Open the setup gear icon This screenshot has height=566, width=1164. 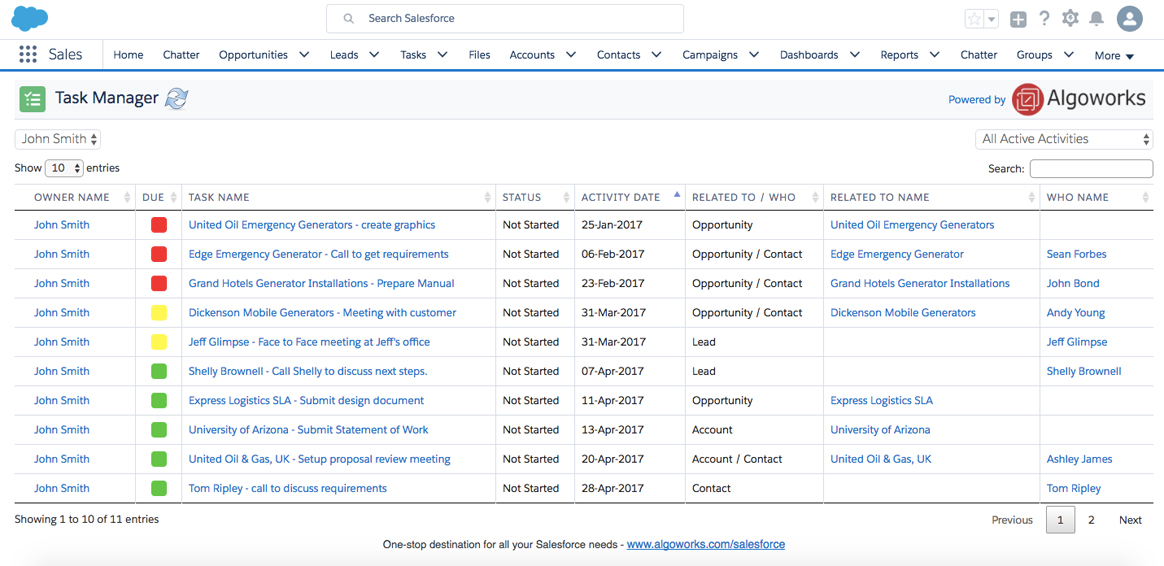1070,19
